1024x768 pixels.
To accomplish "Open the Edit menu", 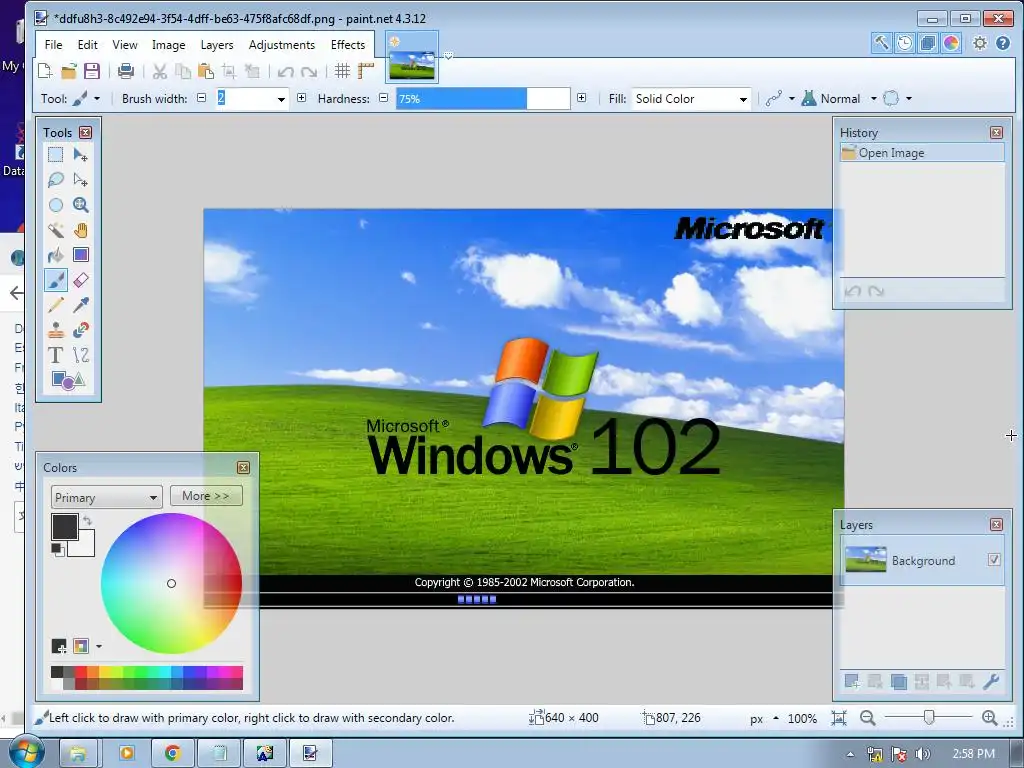I will [x=88, y=44].
